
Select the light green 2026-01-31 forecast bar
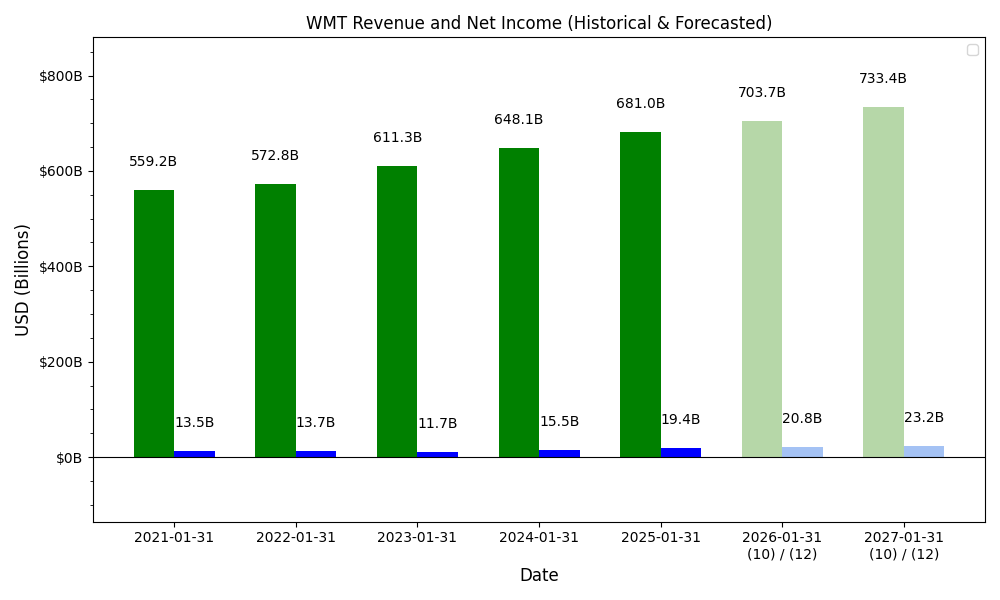(x=762, y=289)
